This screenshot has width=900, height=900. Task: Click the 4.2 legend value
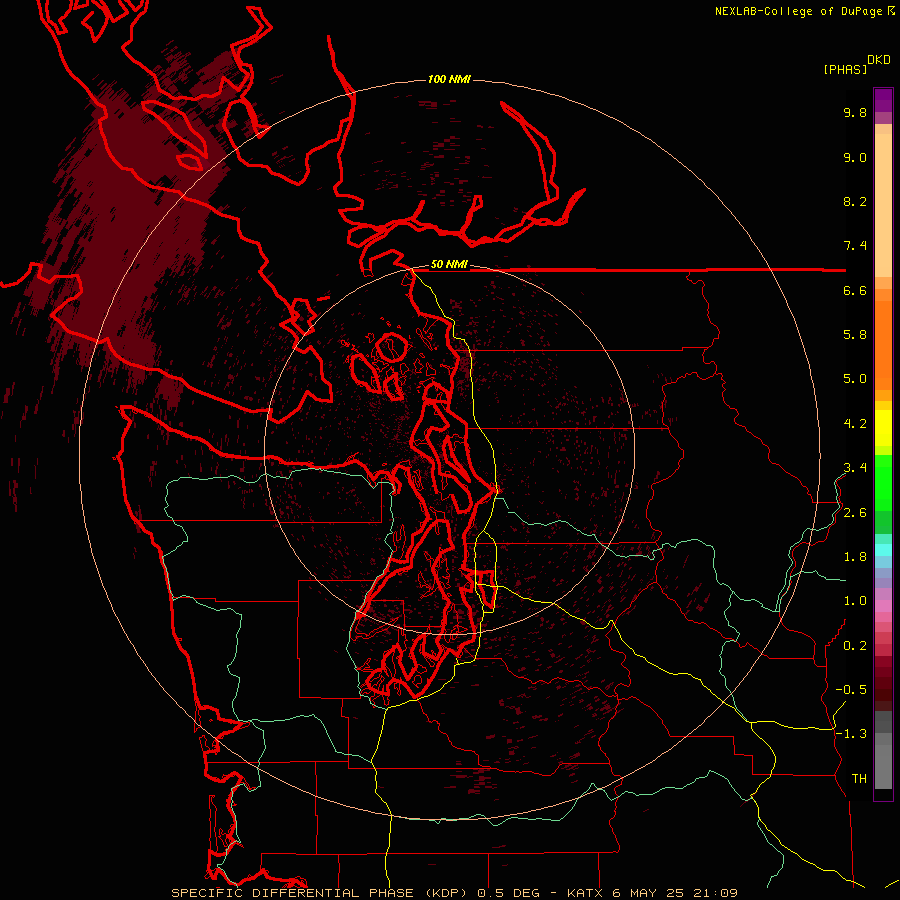855,424
